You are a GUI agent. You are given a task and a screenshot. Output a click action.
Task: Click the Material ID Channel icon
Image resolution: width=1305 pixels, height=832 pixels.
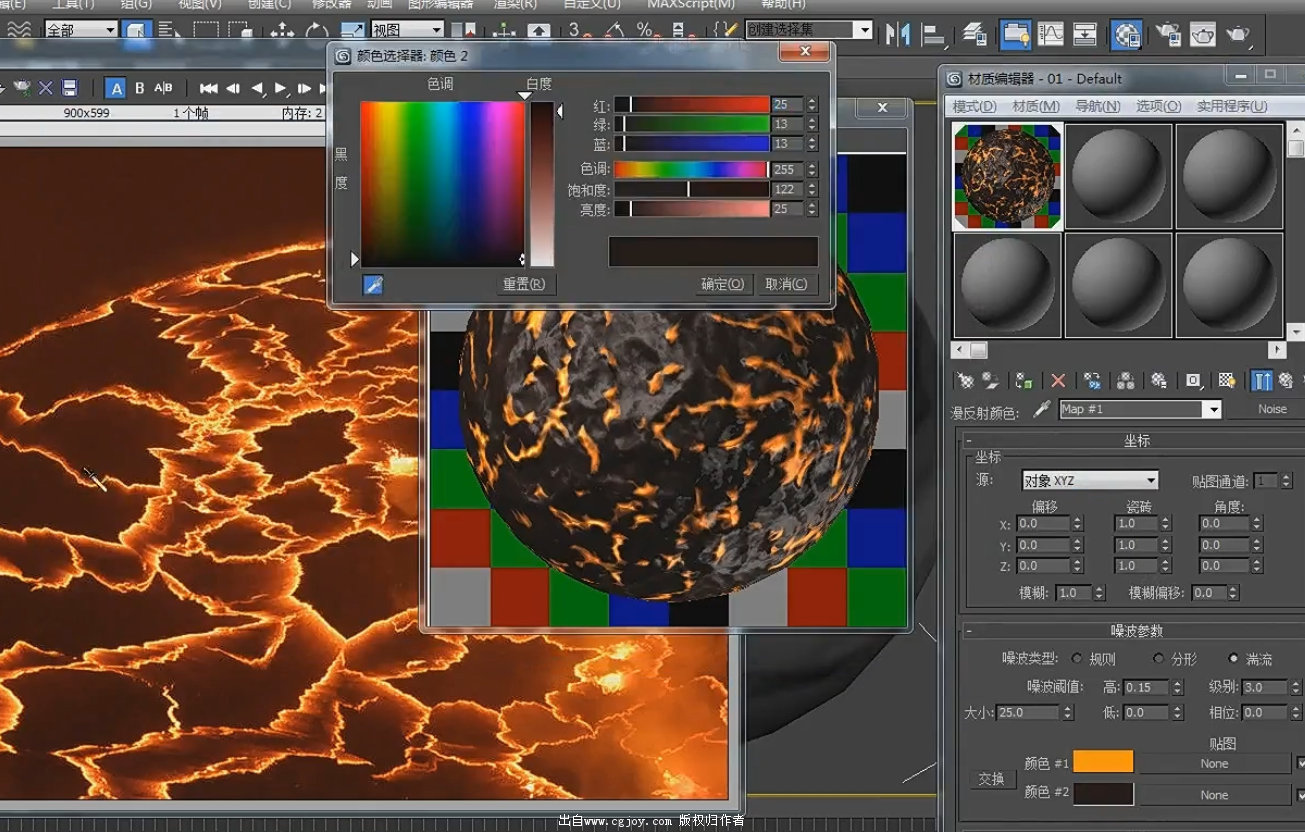1193,381
